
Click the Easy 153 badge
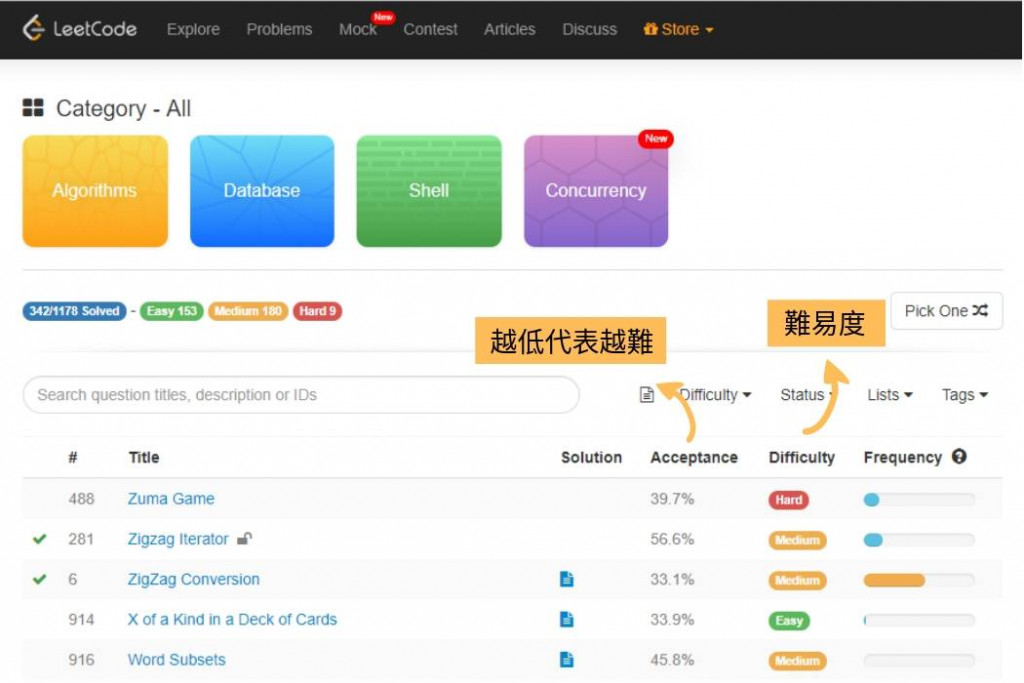(172, 311)
